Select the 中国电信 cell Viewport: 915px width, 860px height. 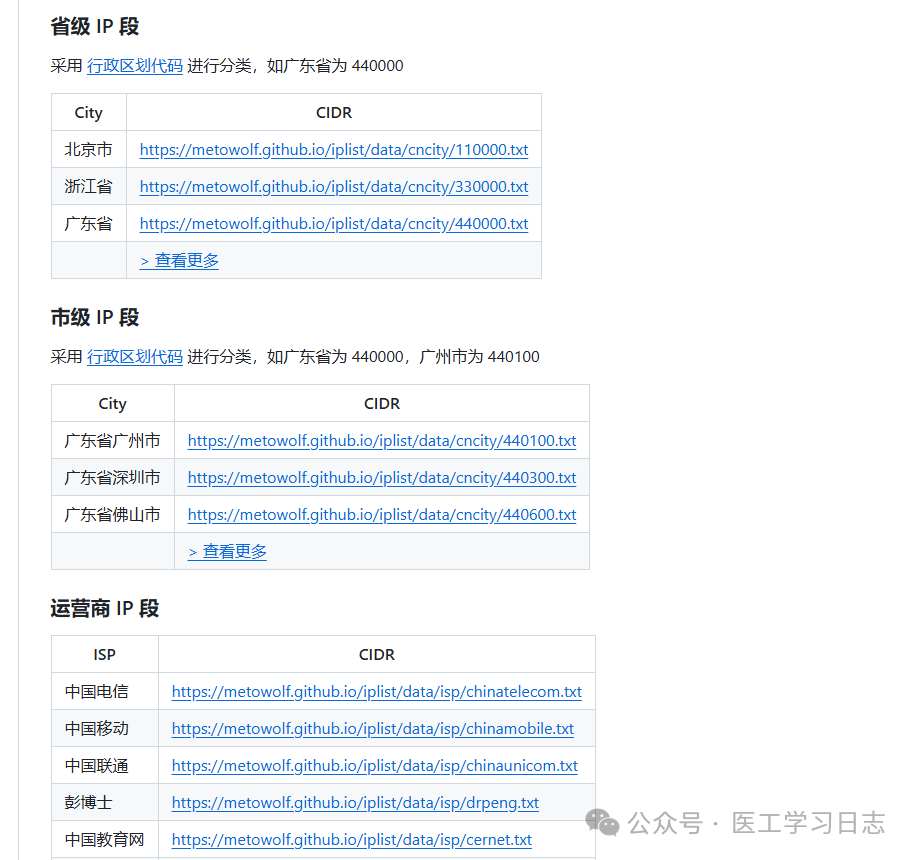104,692
